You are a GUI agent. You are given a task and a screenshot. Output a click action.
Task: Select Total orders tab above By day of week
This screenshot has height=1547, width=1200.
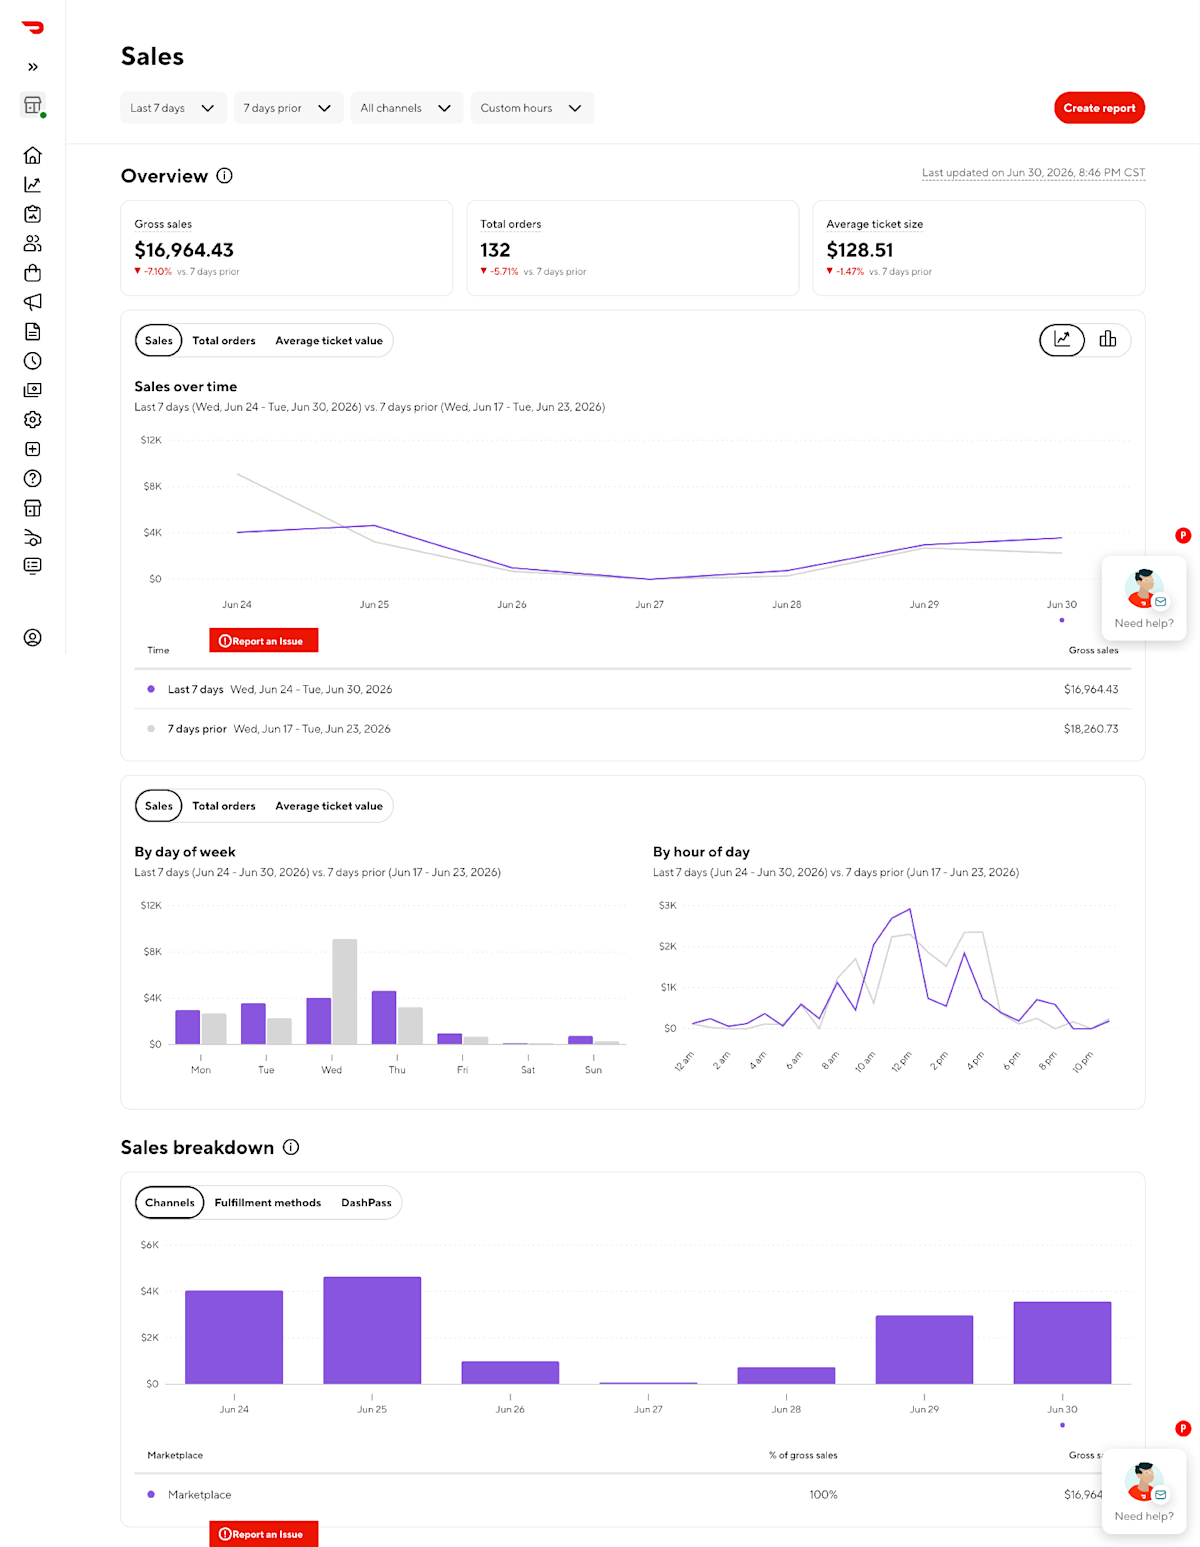[224, 806]
